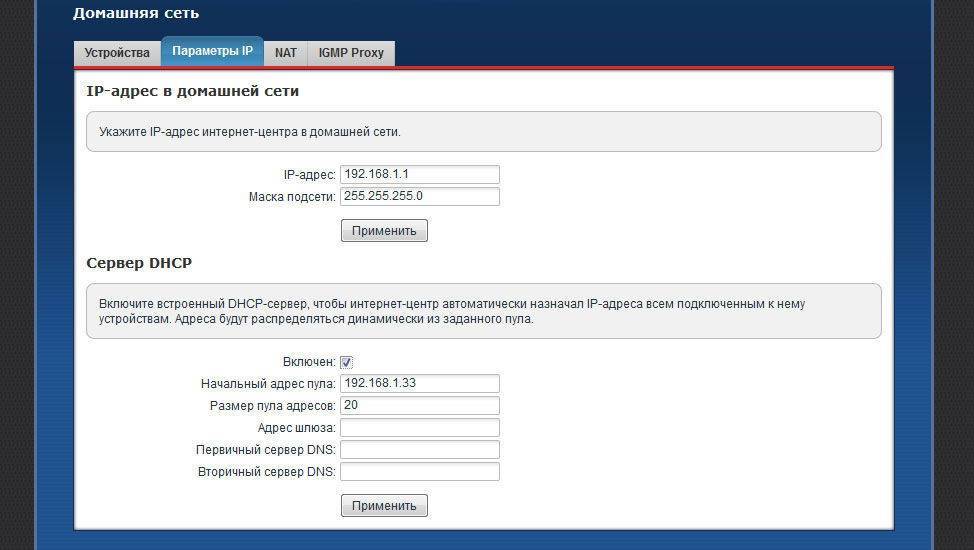This screenshot has height=550, width=974.
Task: Click the empty Адрес шлюза field
Action: pyautogui.click(x=419, y=427)
